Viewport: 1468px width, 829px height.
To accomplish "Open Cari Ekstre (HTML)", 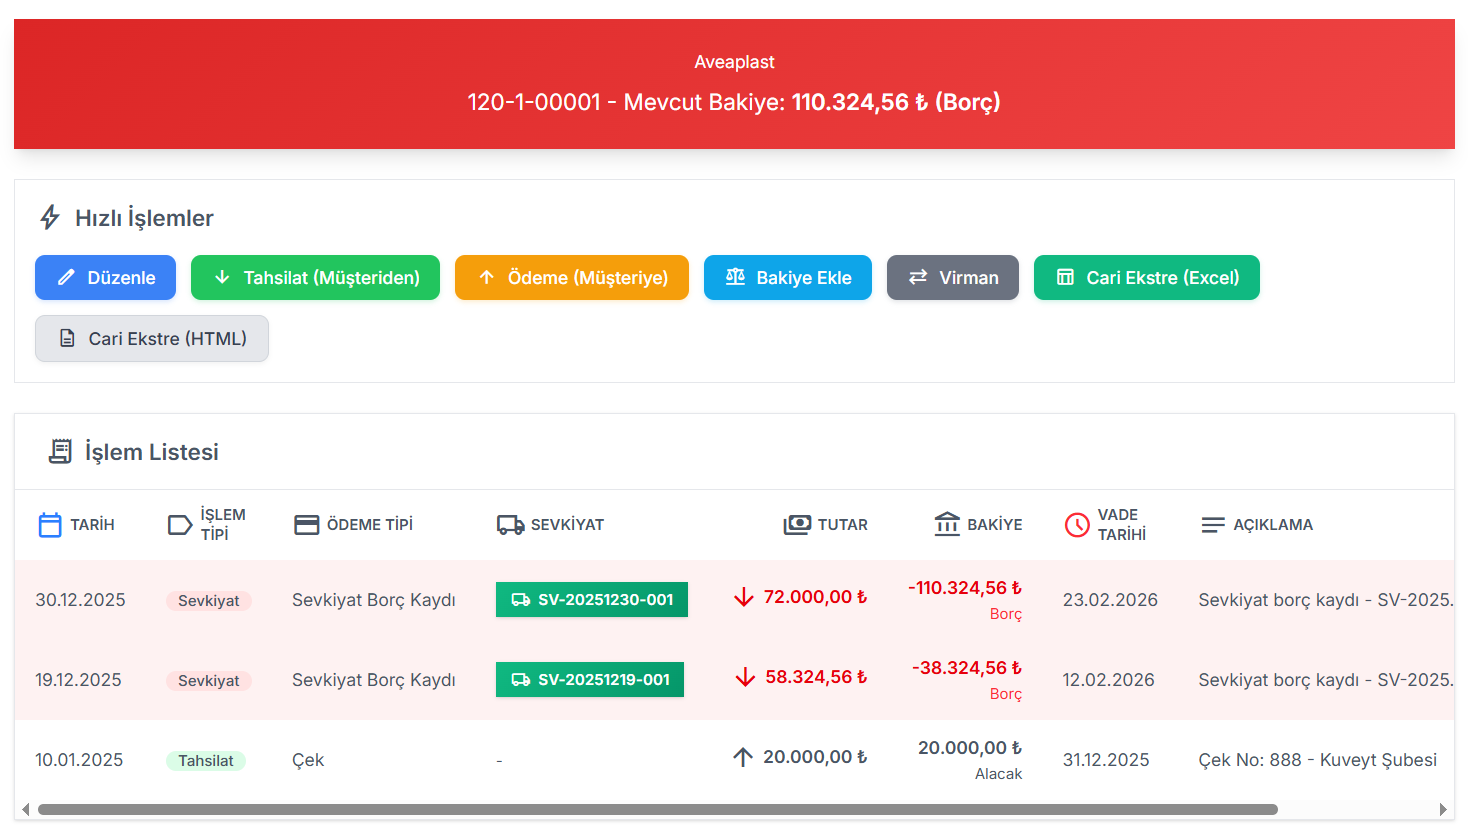I will (x=151, y=338).
